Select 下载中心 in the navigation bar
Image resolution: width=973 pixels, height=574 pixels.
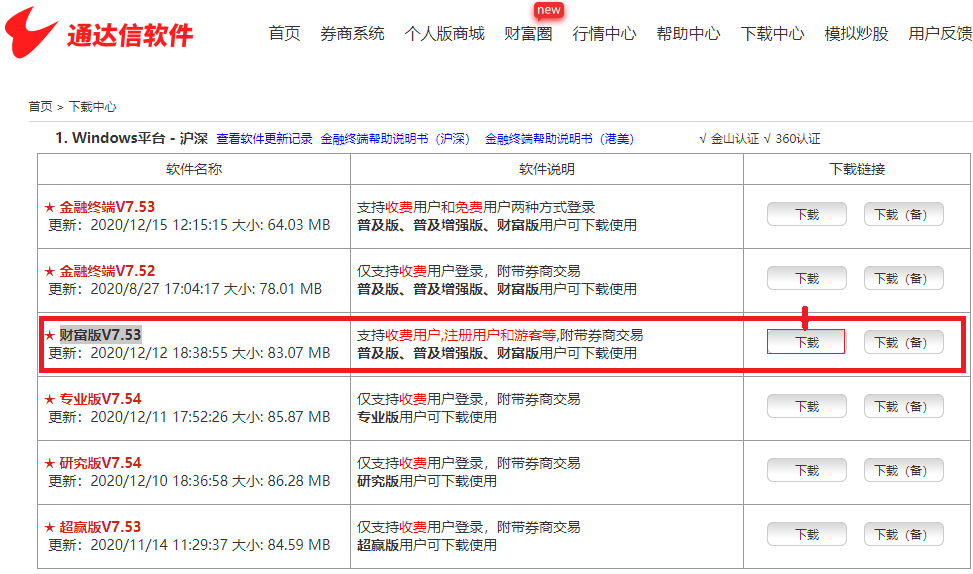772,34
